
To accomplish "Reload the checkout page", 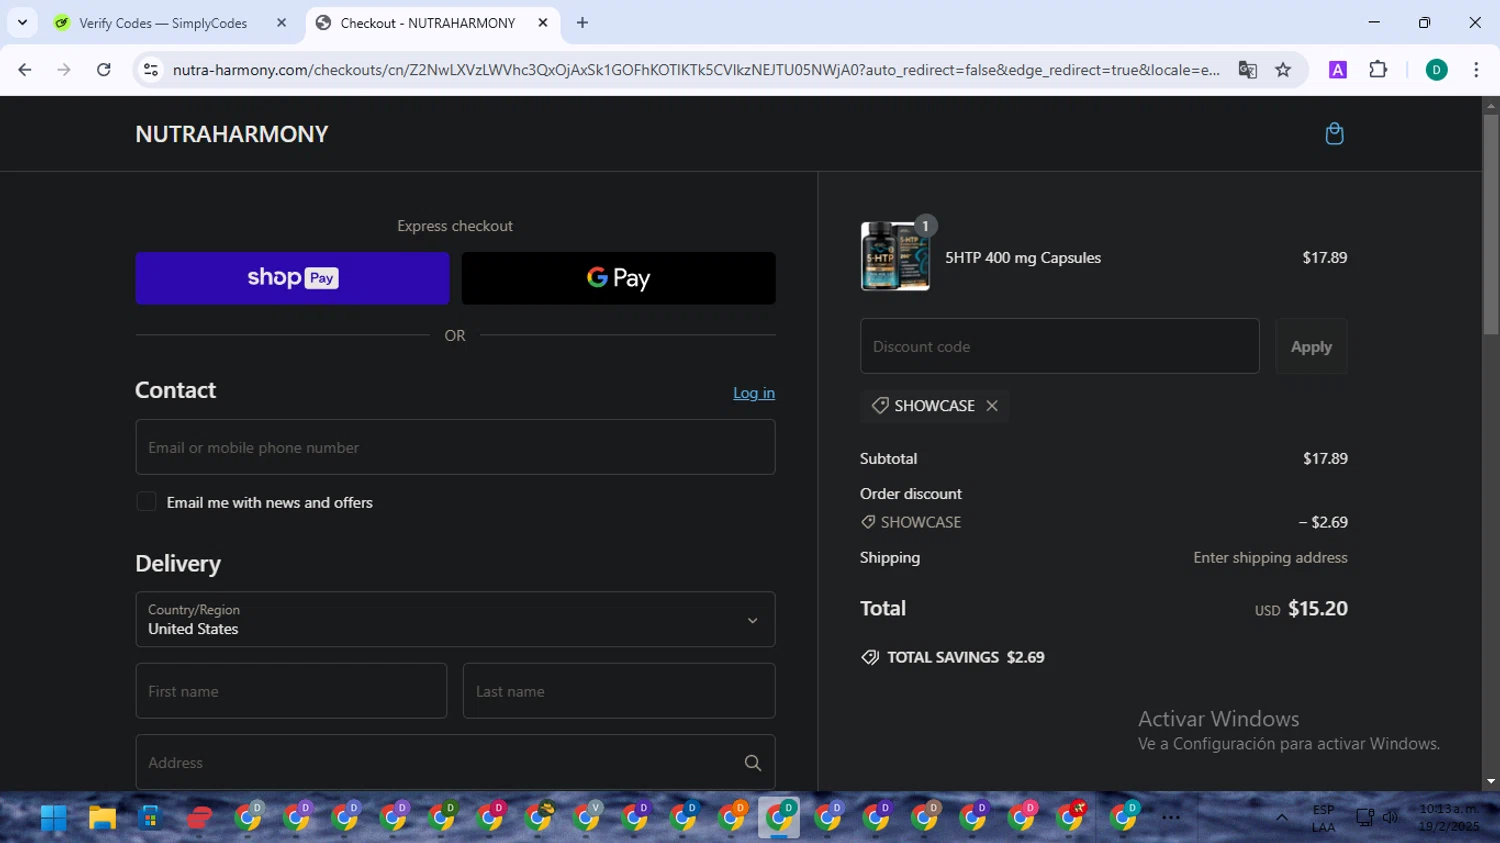I will pyautogui.click(x=103, y=70).
